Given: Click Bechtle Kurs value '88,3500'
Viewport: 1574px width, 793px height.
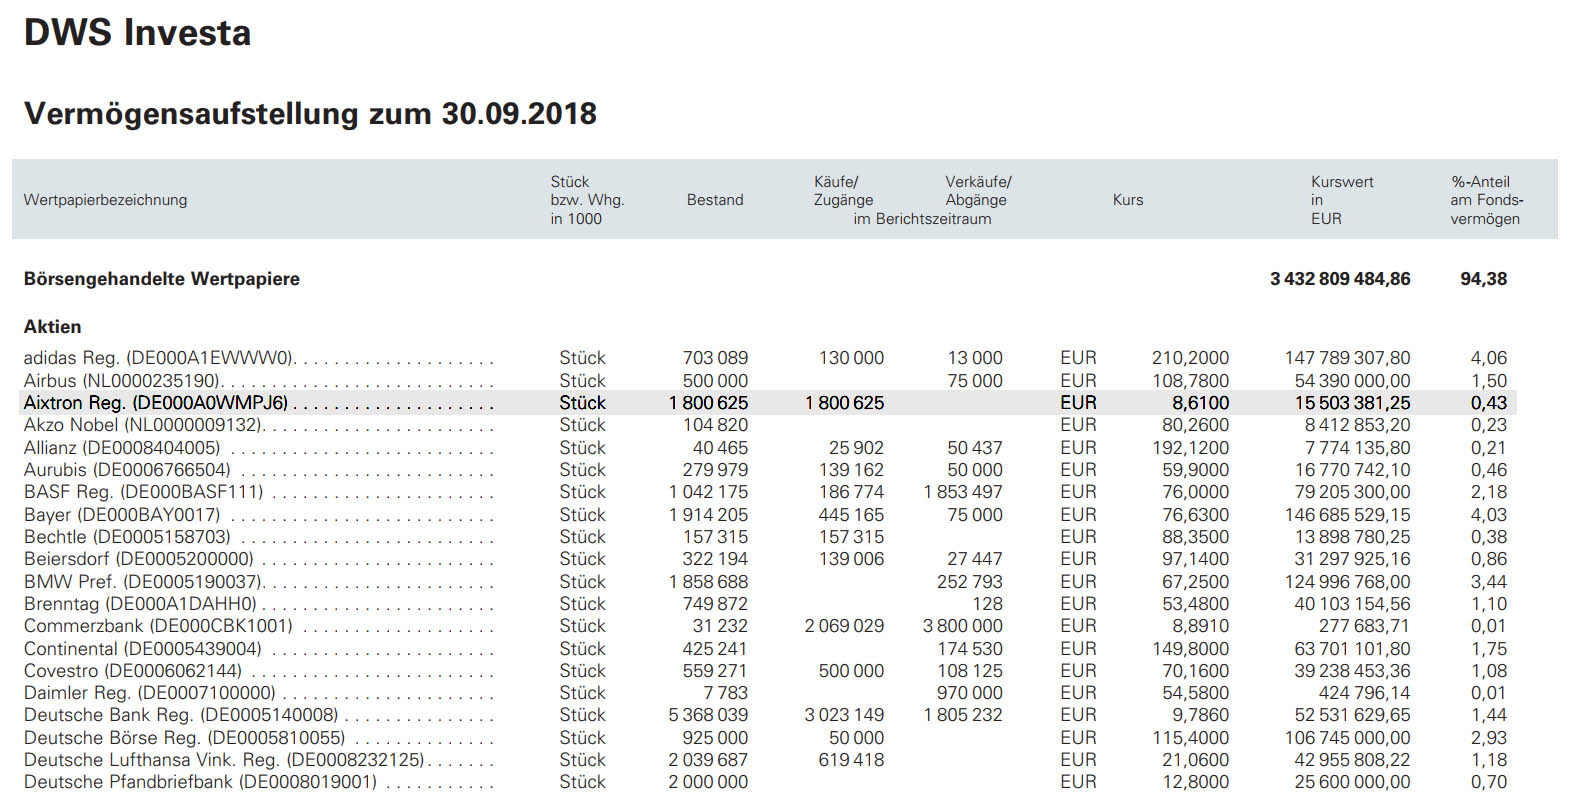Looking at the screenshot, I should click(x=1195, y=537).
